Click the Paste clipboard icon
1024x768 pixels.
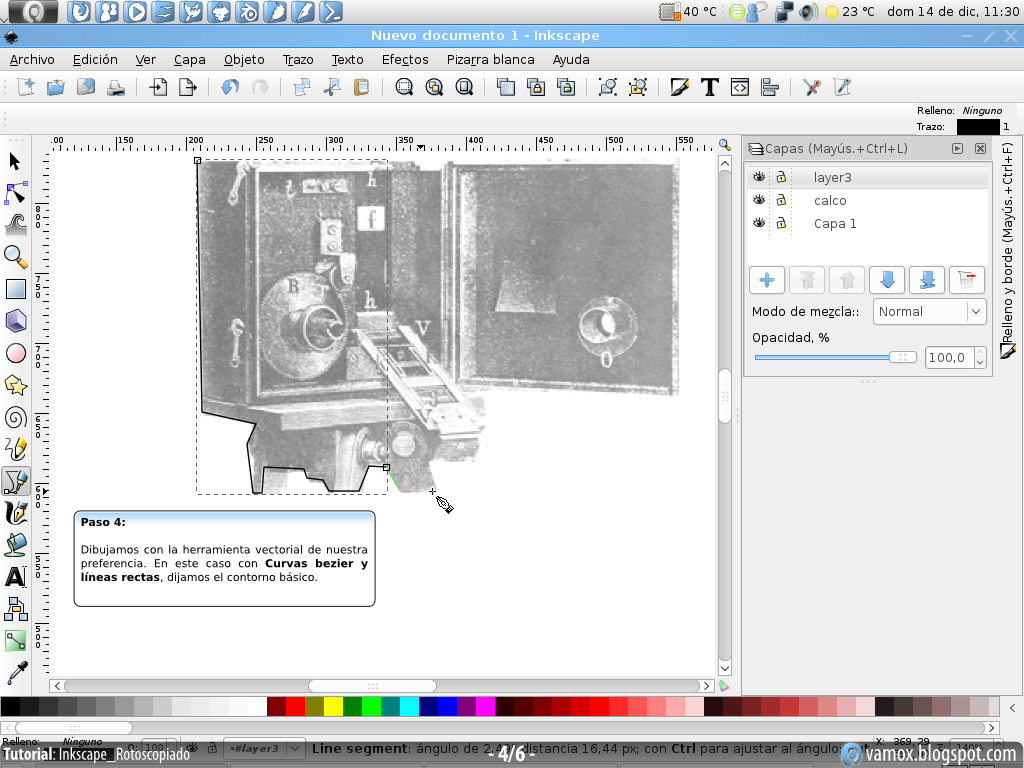click(361, 87)
